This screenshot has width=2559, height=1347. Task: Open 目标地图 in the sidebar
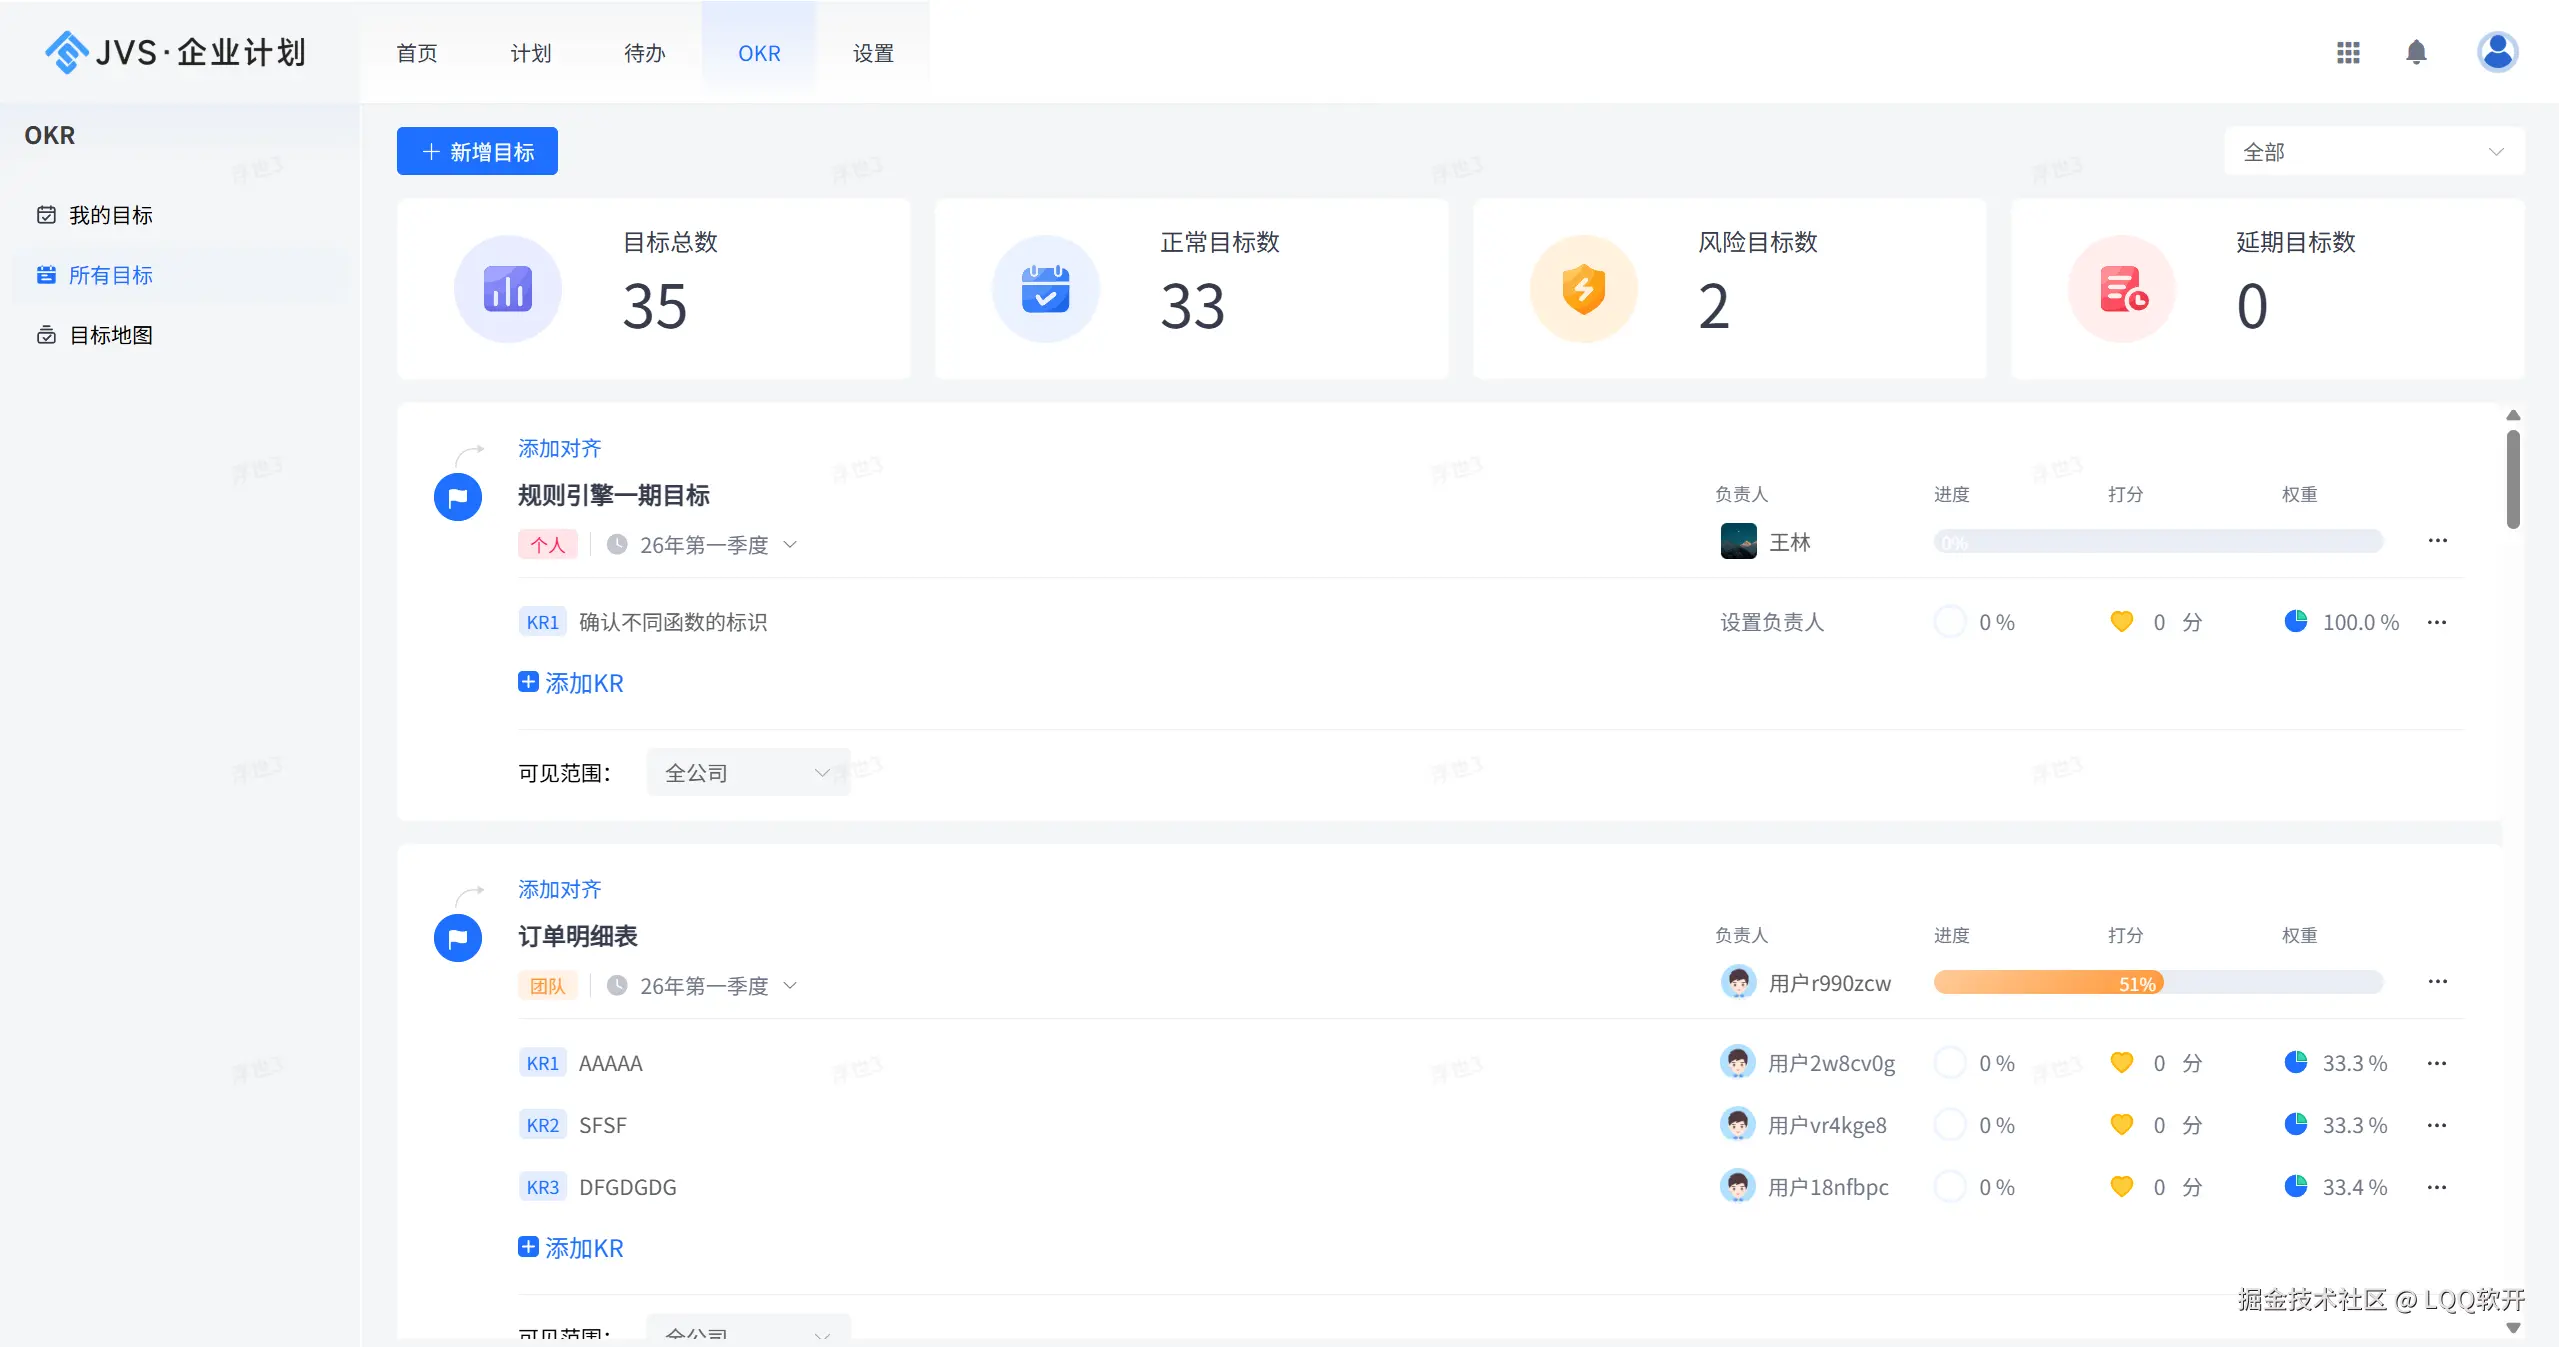pos(110,335)
